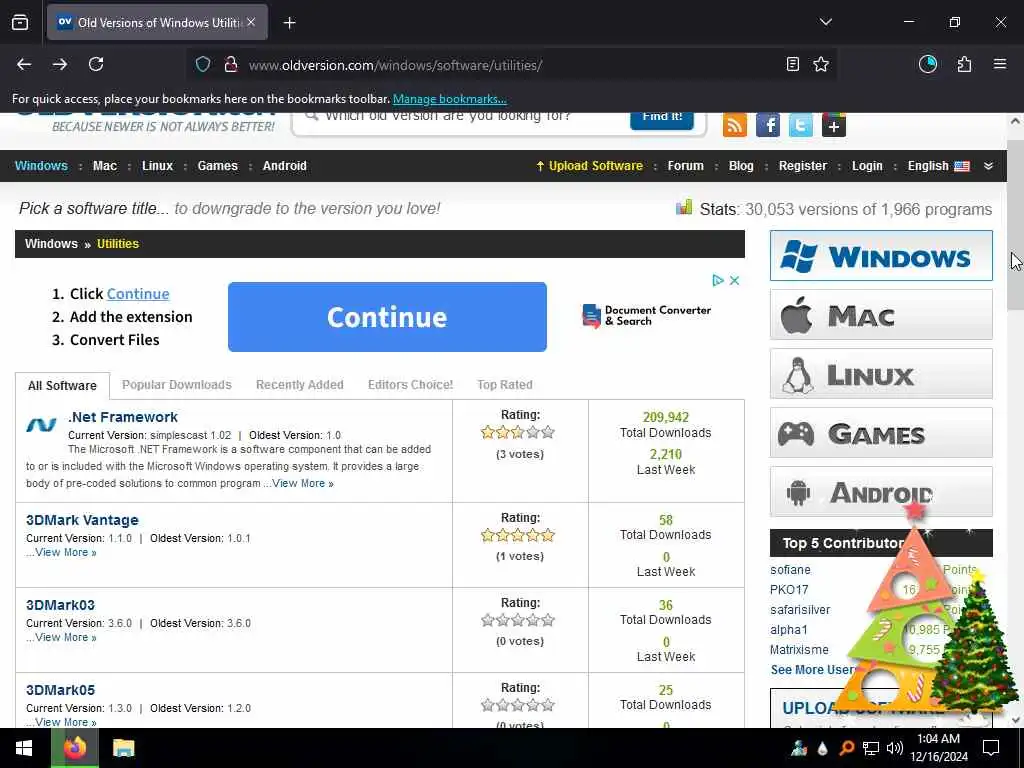Viewport: 1024px width, 768px height.
Task: Bookmark this page with the star icon
Action: pos(821,64)
